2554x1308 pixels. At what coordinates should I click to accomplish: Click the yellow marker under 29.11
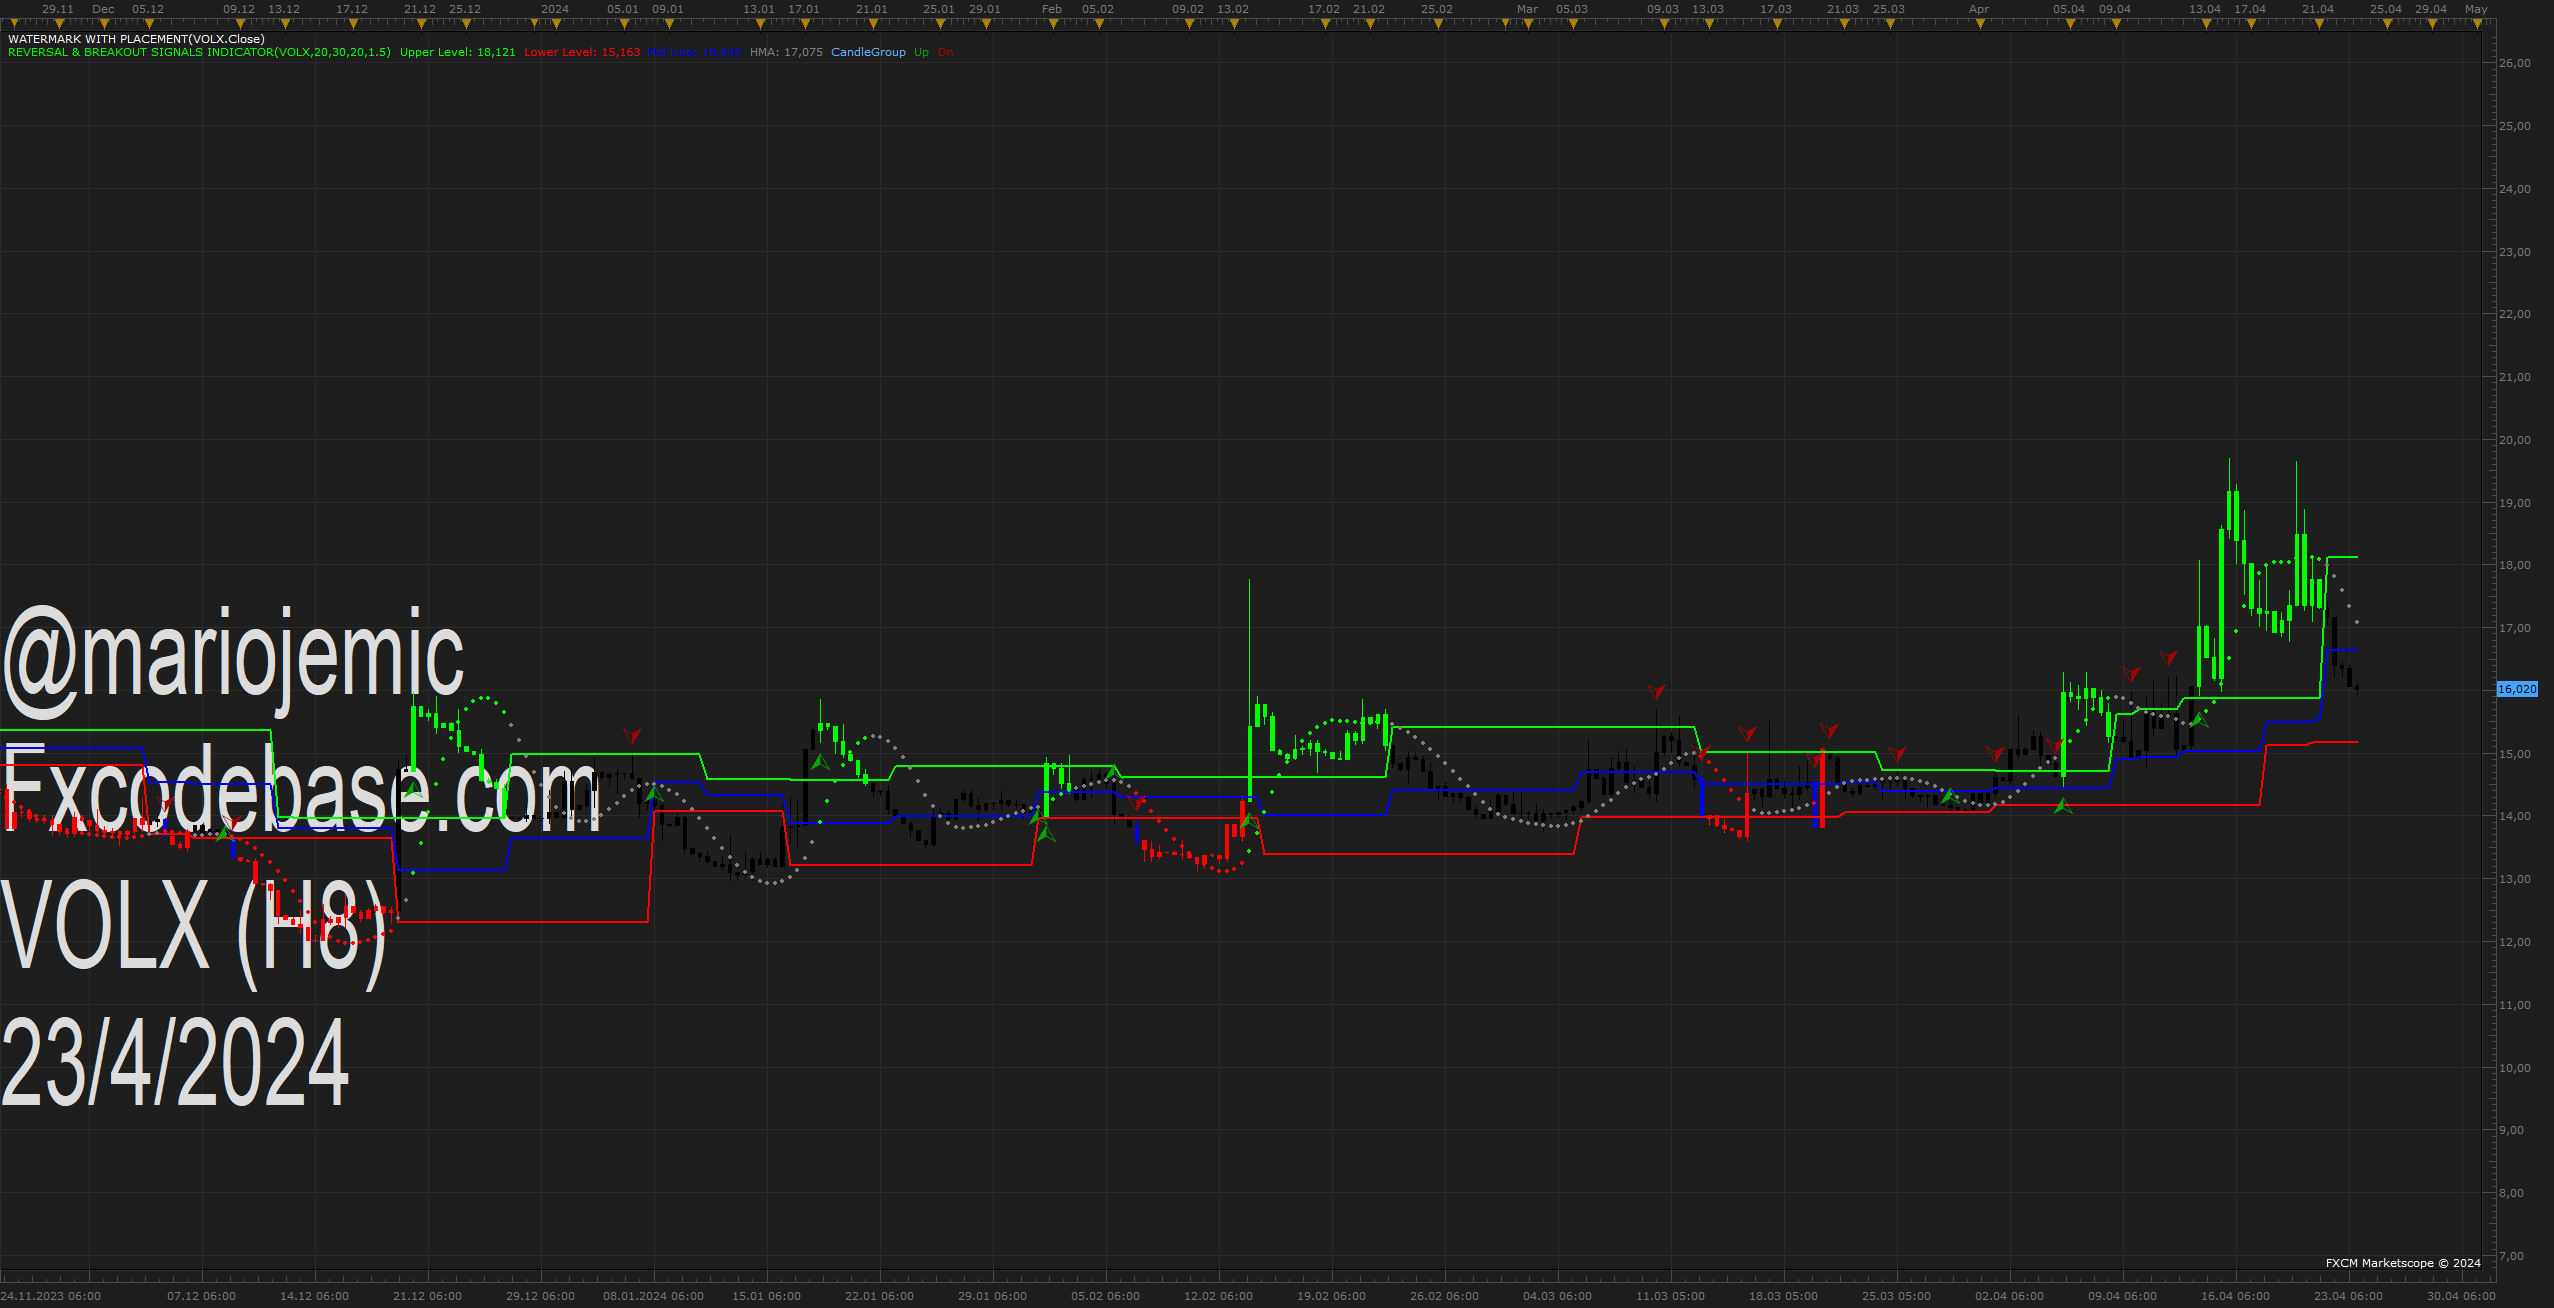59,23
